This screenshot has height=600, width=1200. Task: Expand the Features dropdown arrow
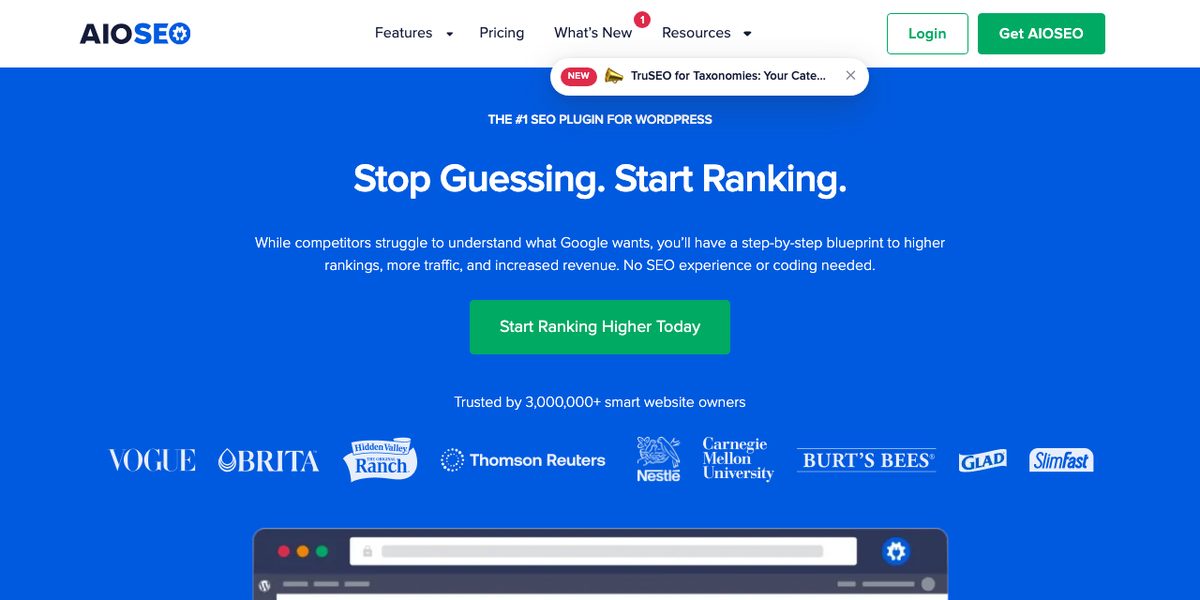coord(449,34)
